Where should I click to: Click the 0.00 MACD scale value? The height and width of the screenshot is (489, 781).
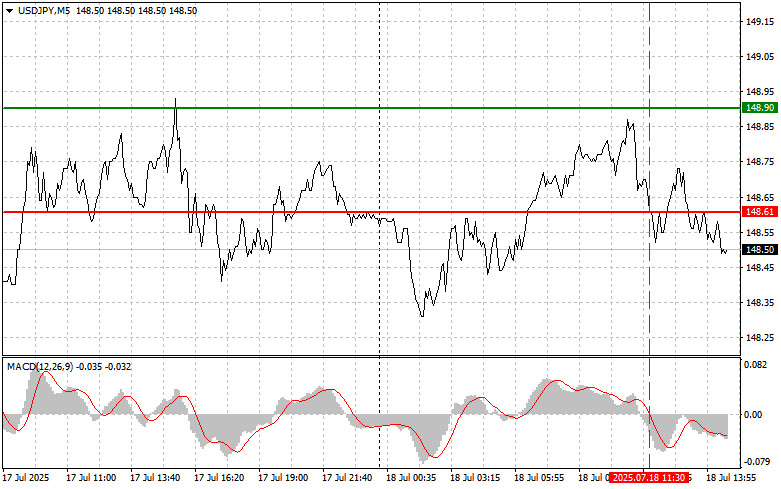(x=753, y=415)
